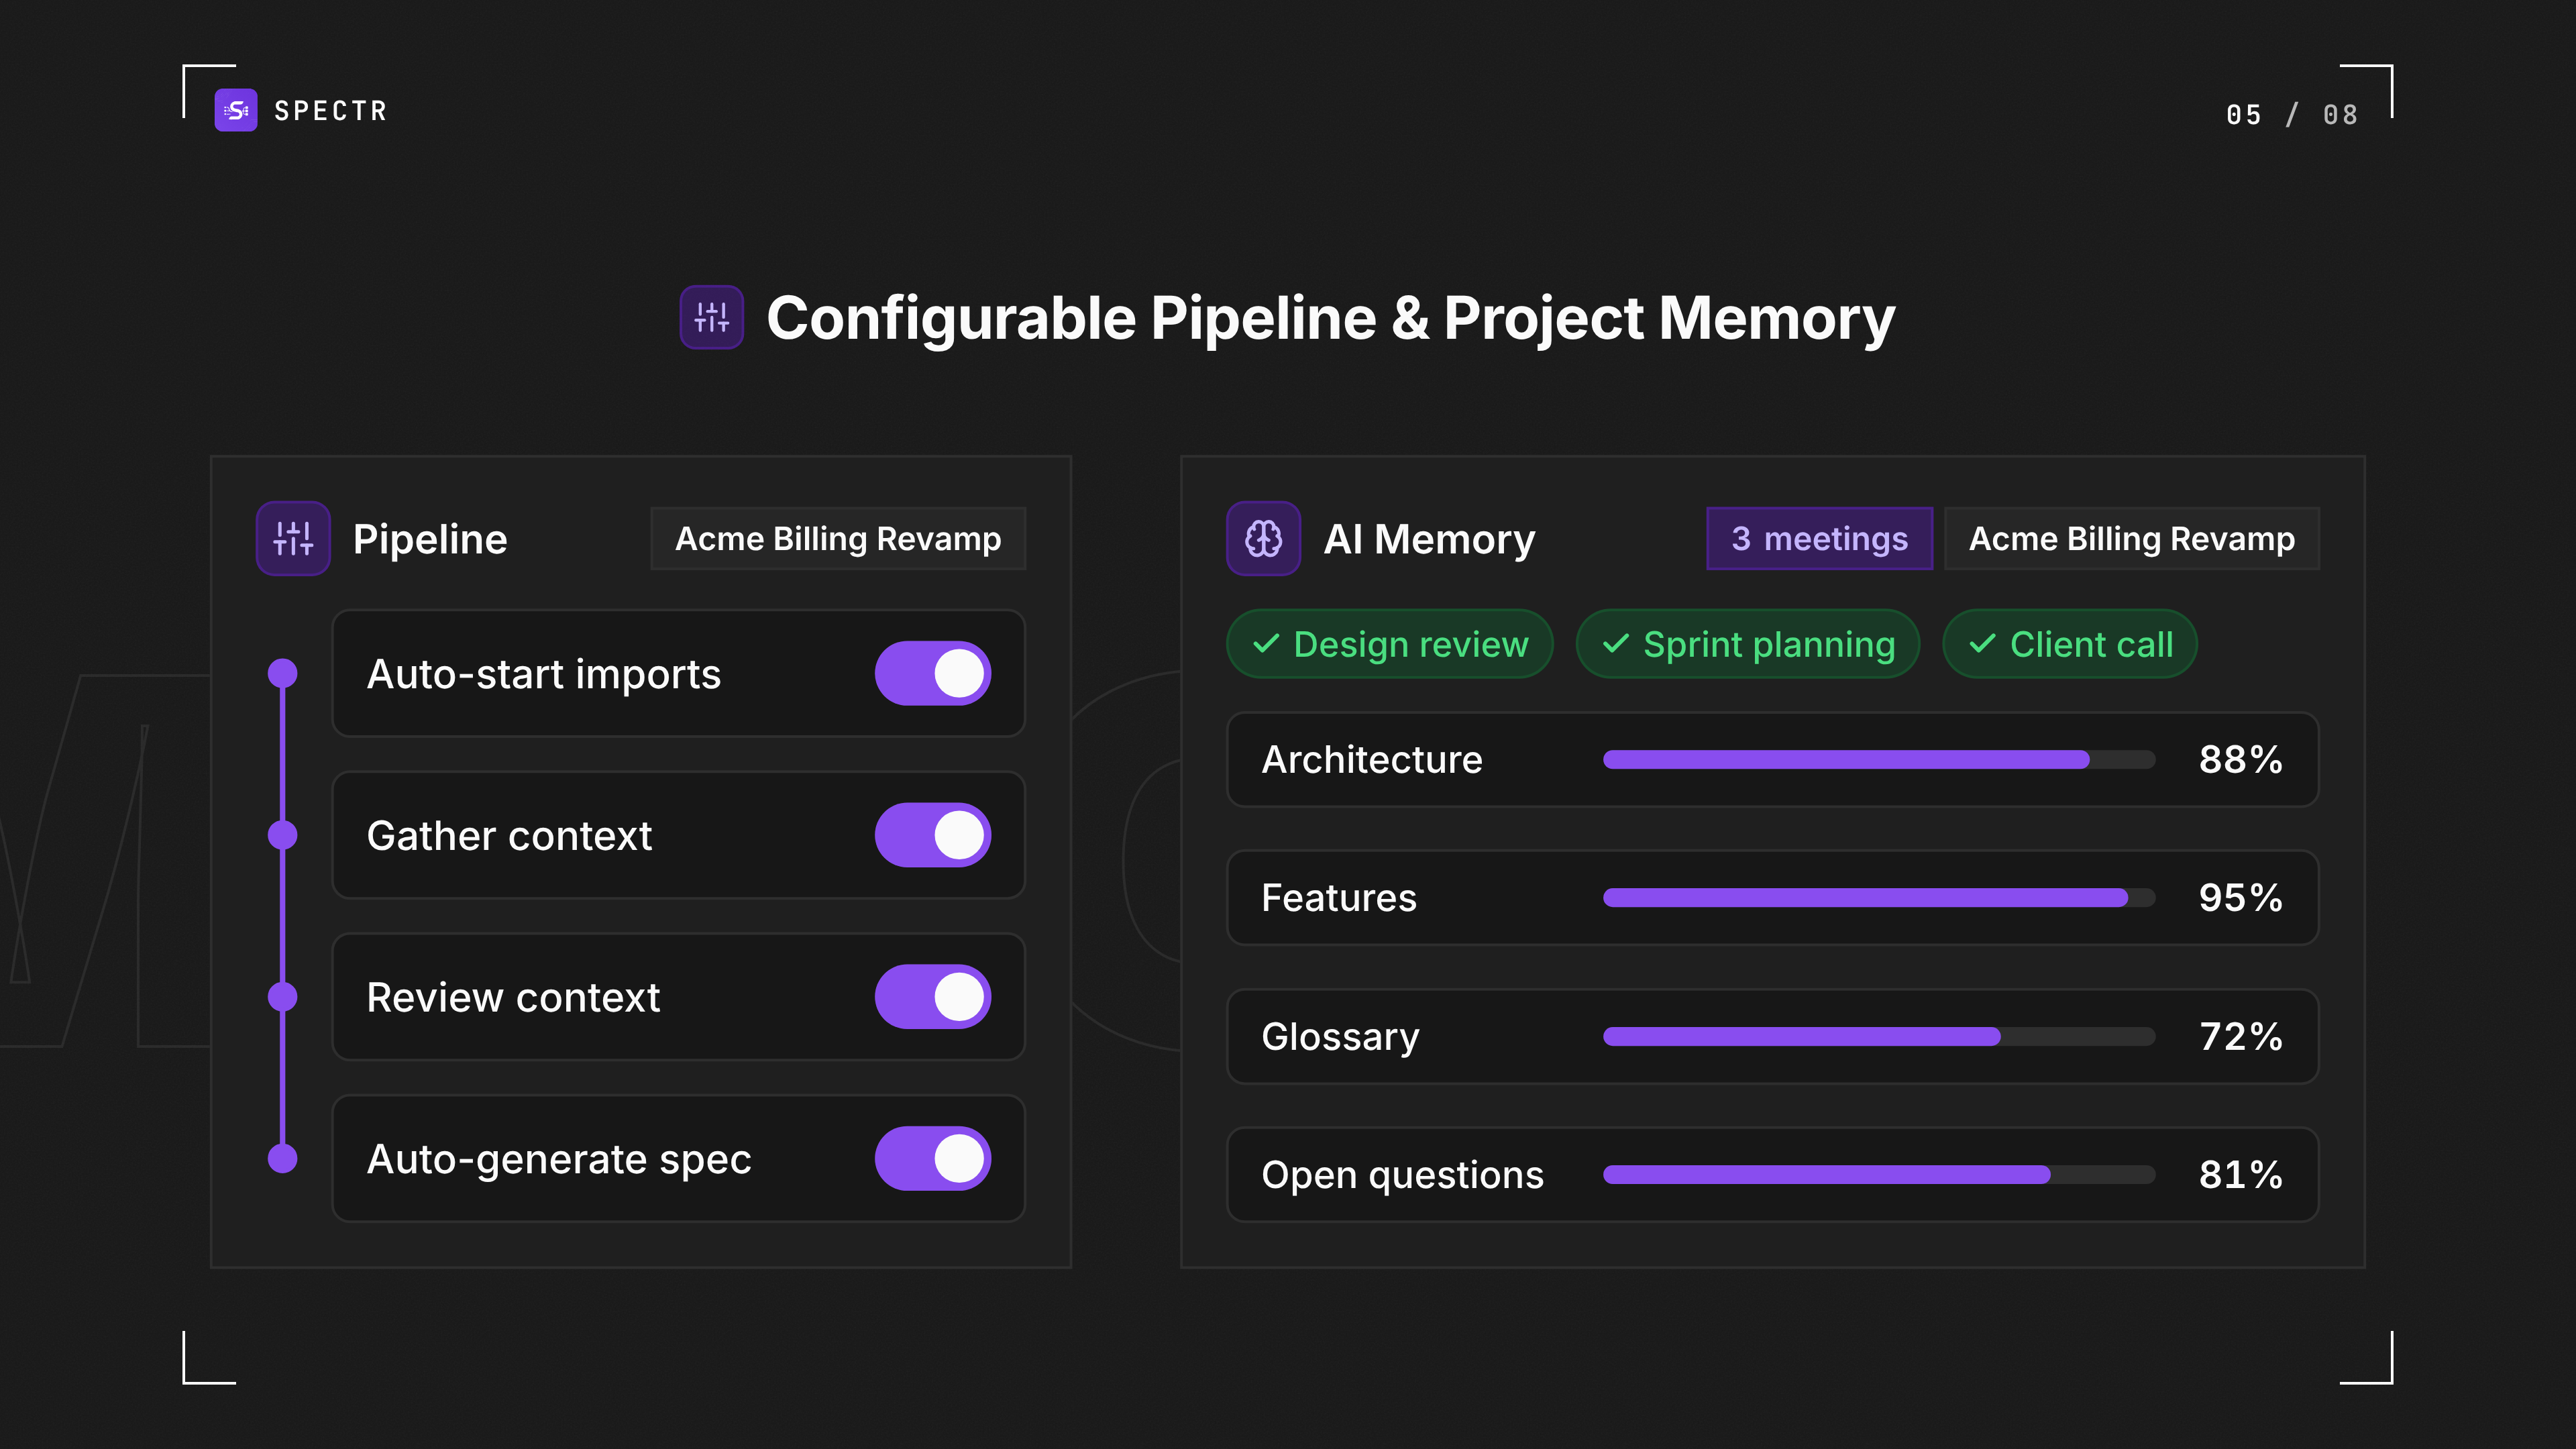The height and width of the screenshot is (1449, 2576).
Task: Click the Auto-start imports timeline dot
Action: pos(283,673)
